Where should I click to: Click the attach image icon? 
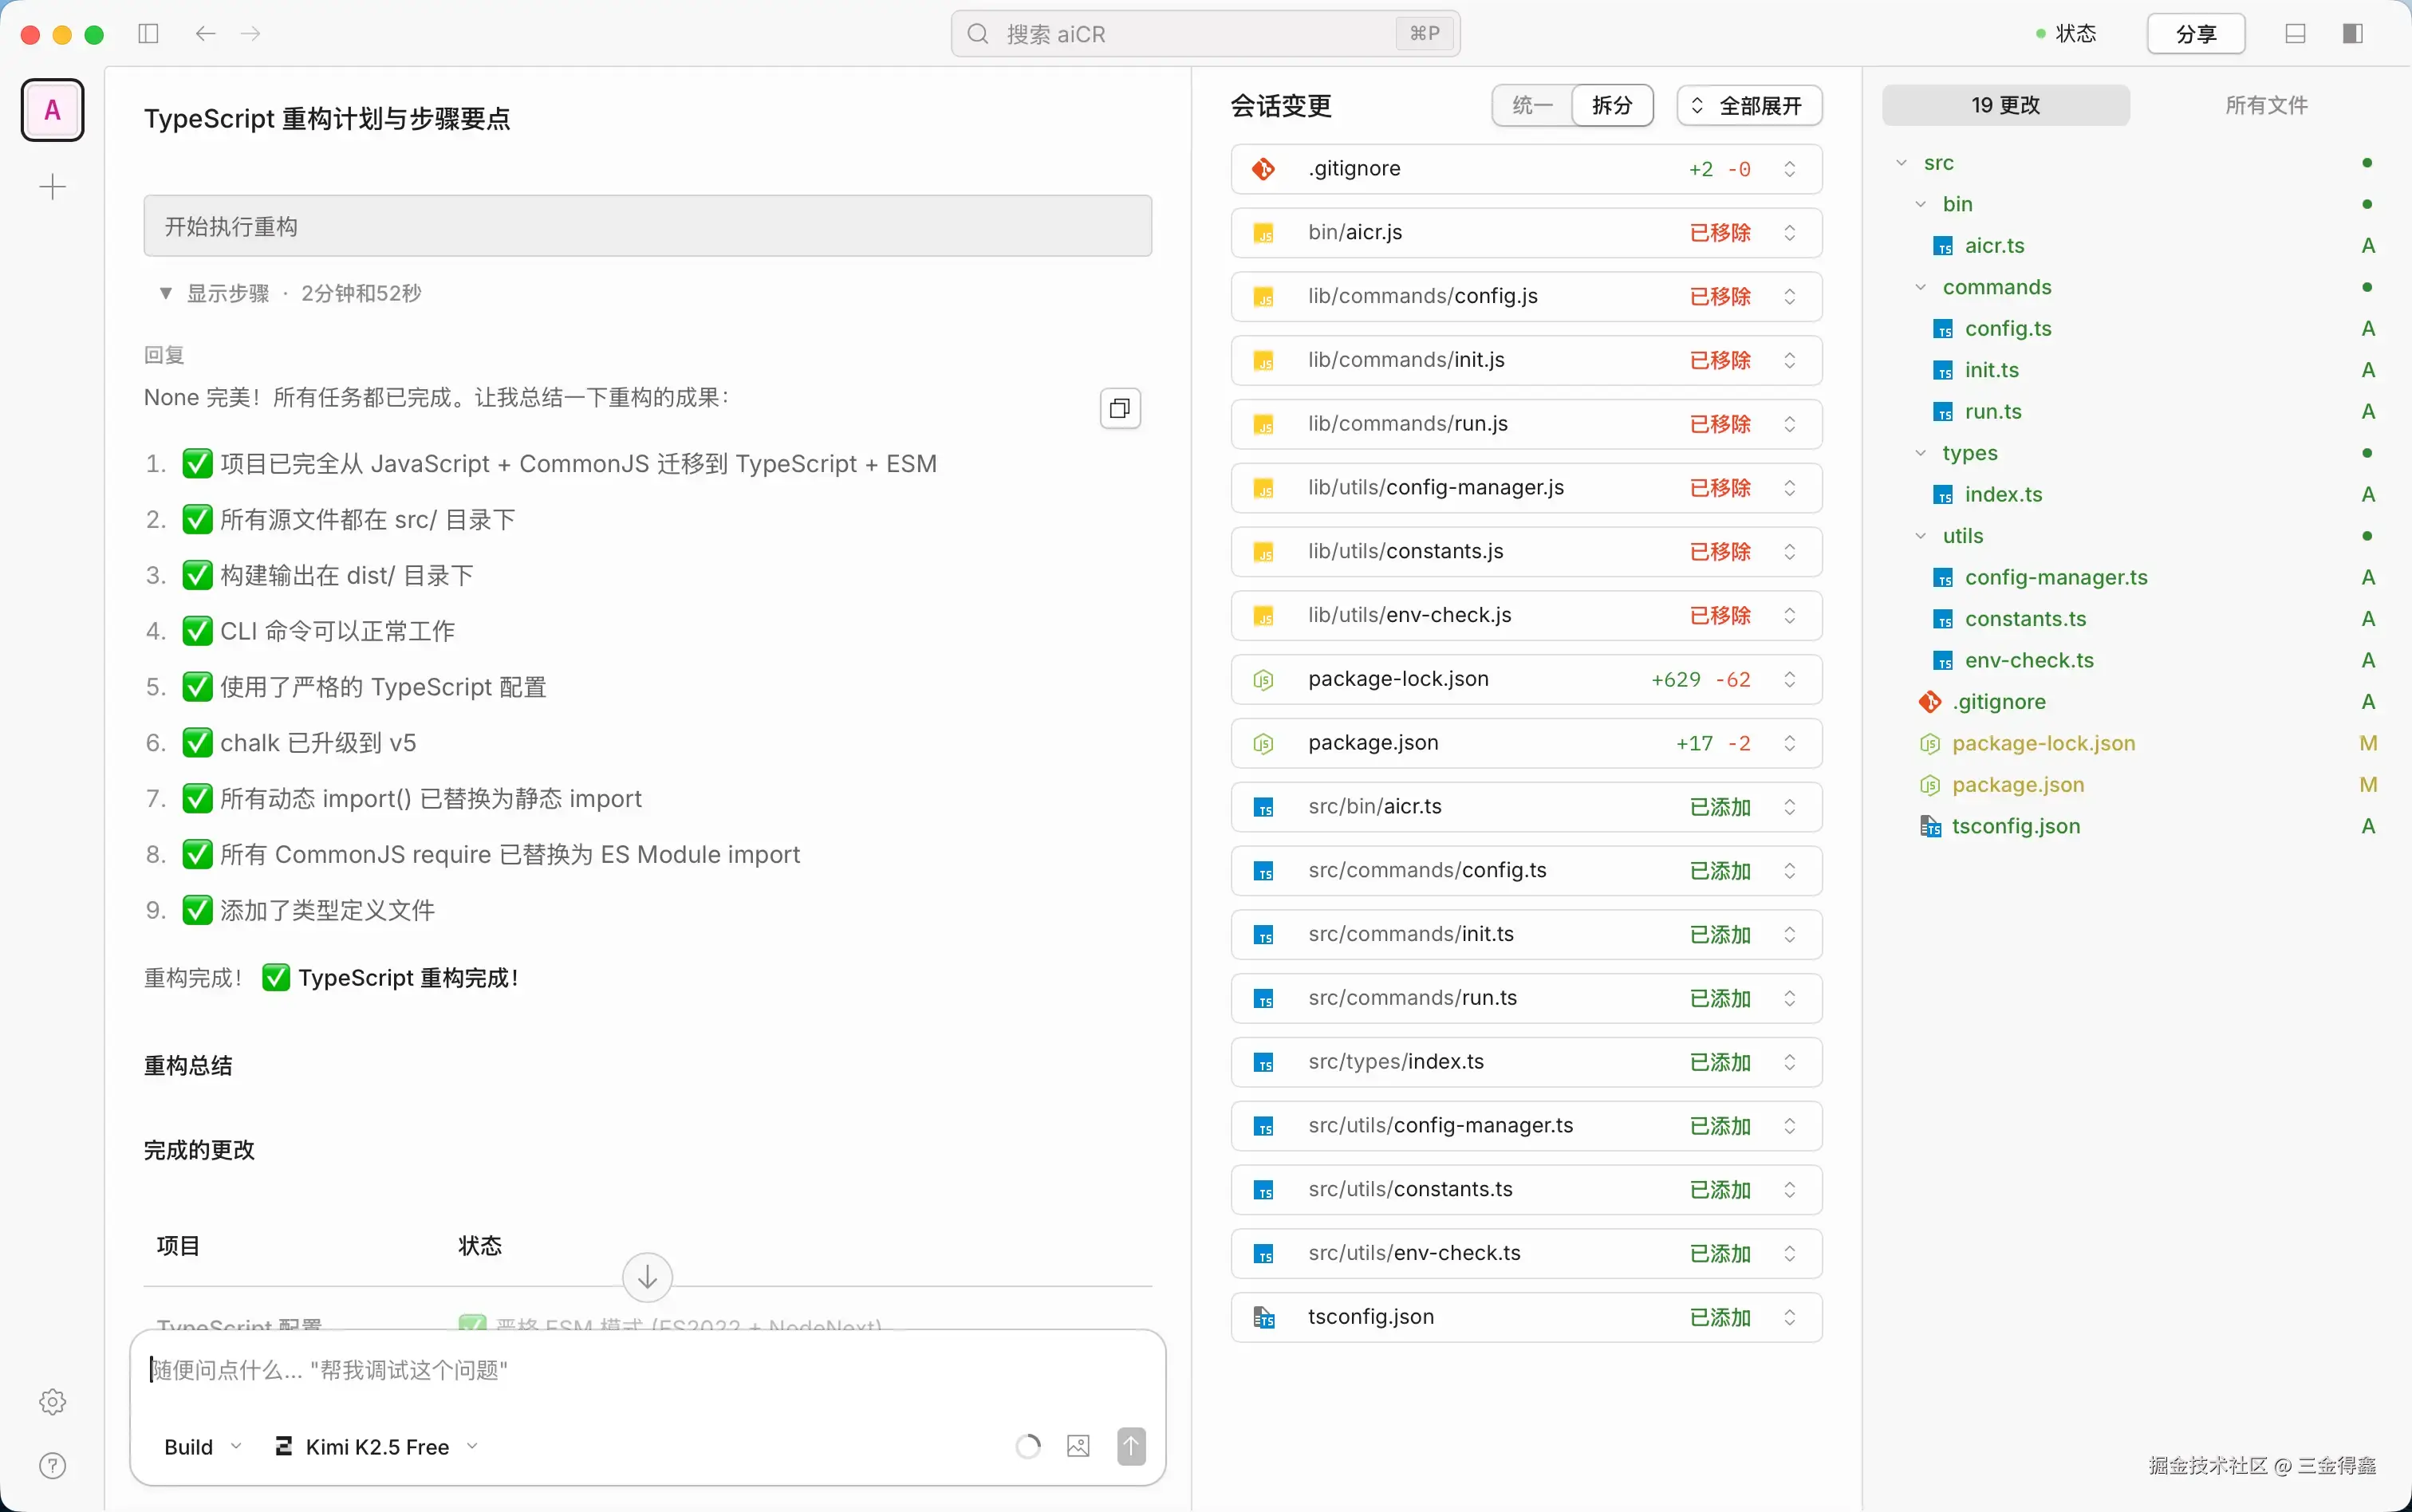pos(1078,1446)
